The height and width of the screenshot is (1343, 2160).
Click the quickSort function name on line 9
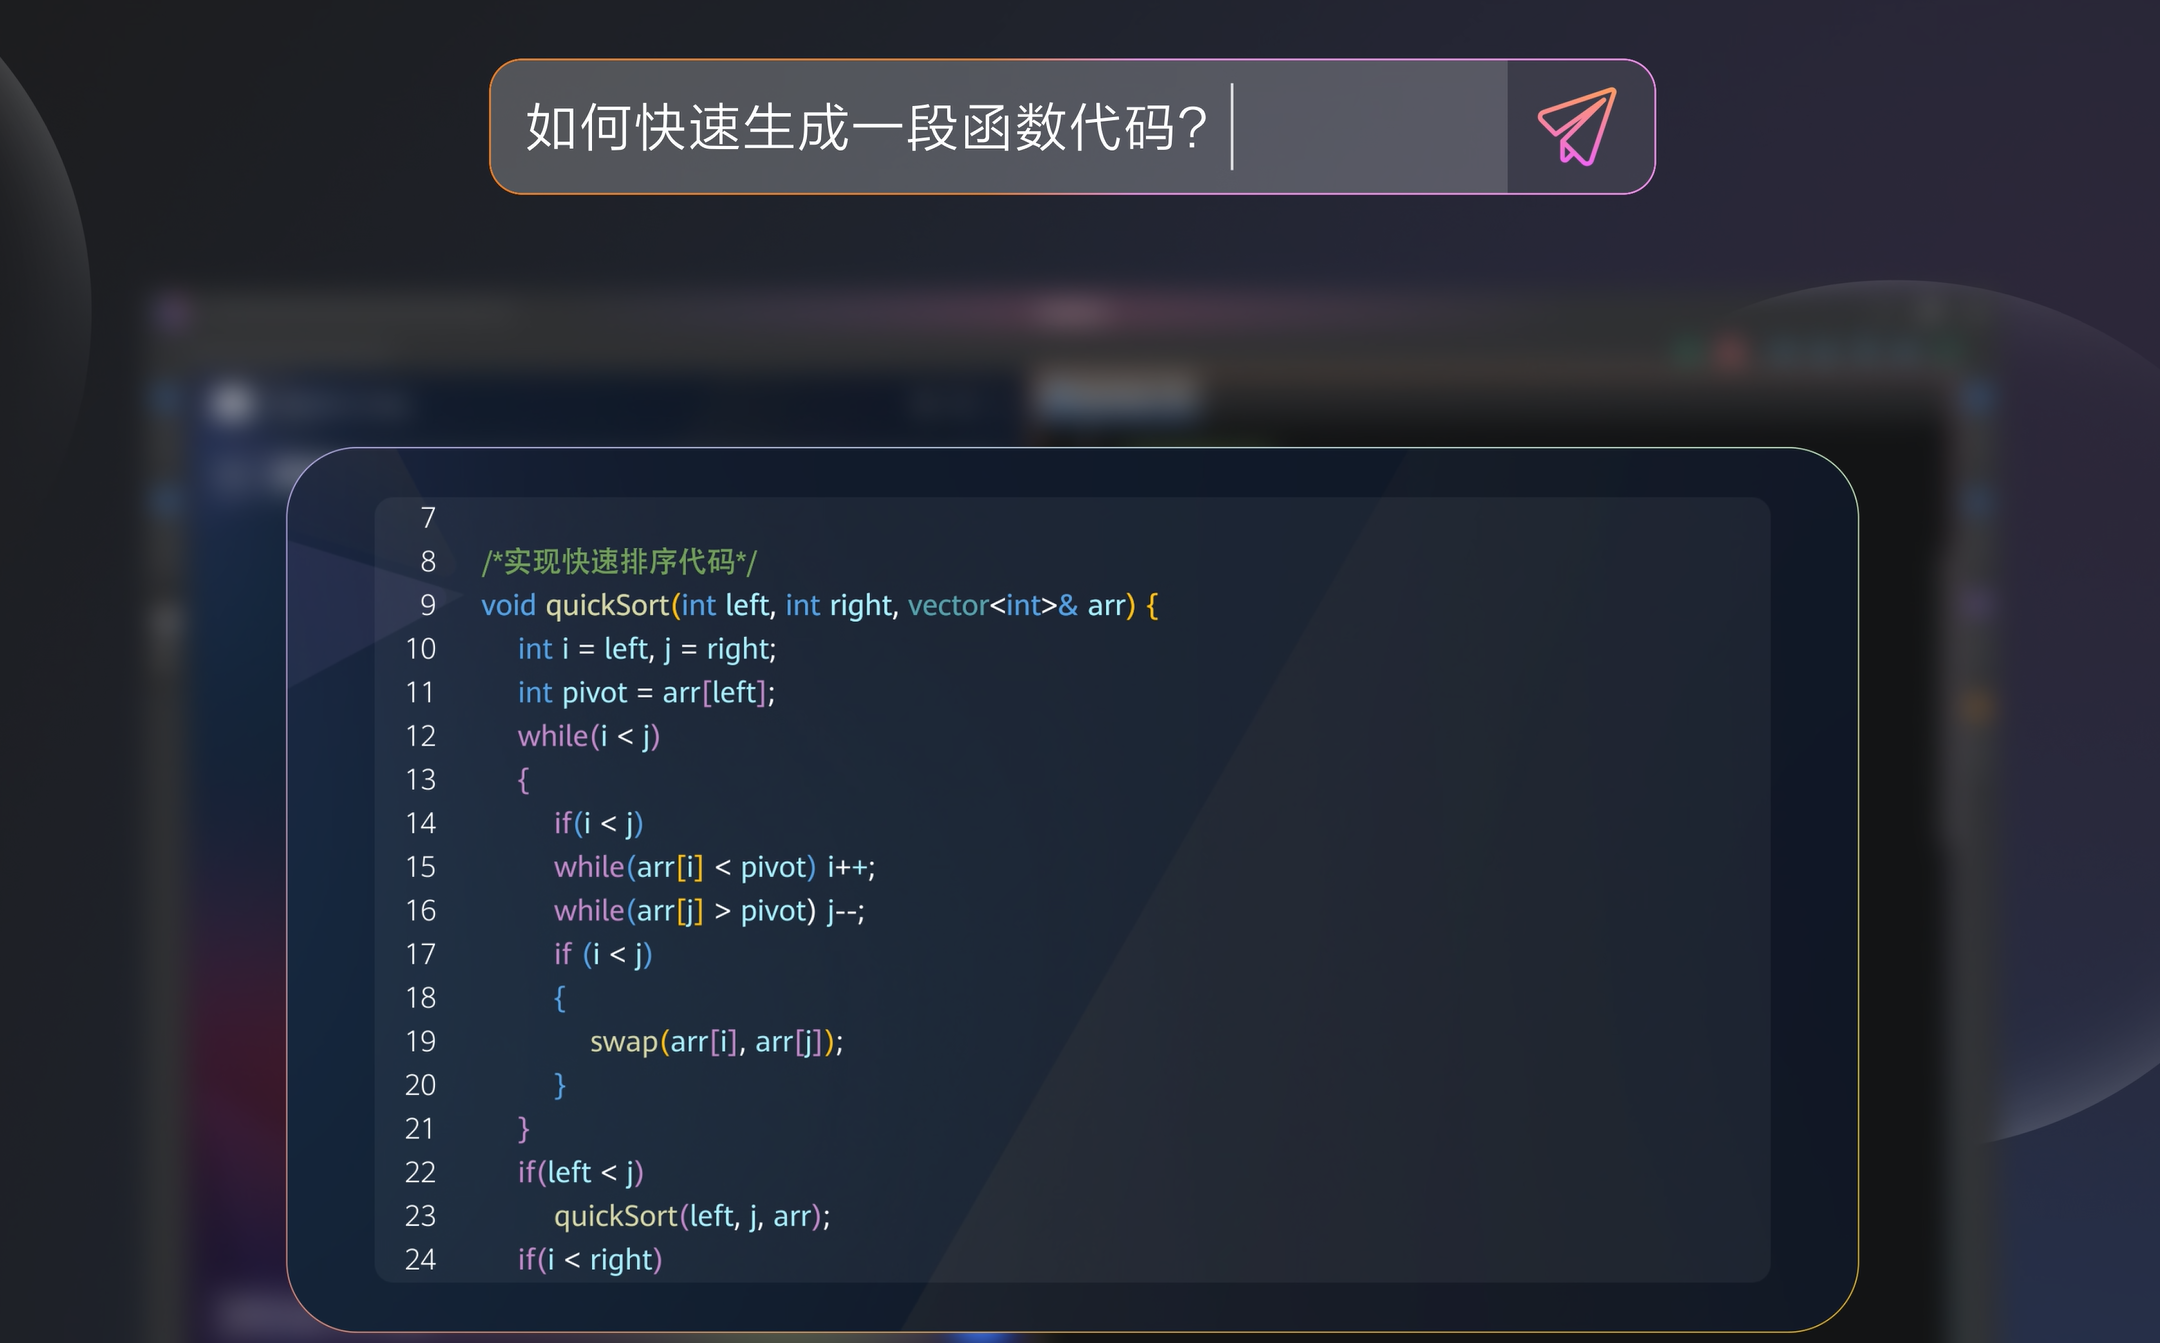(608, 605)
